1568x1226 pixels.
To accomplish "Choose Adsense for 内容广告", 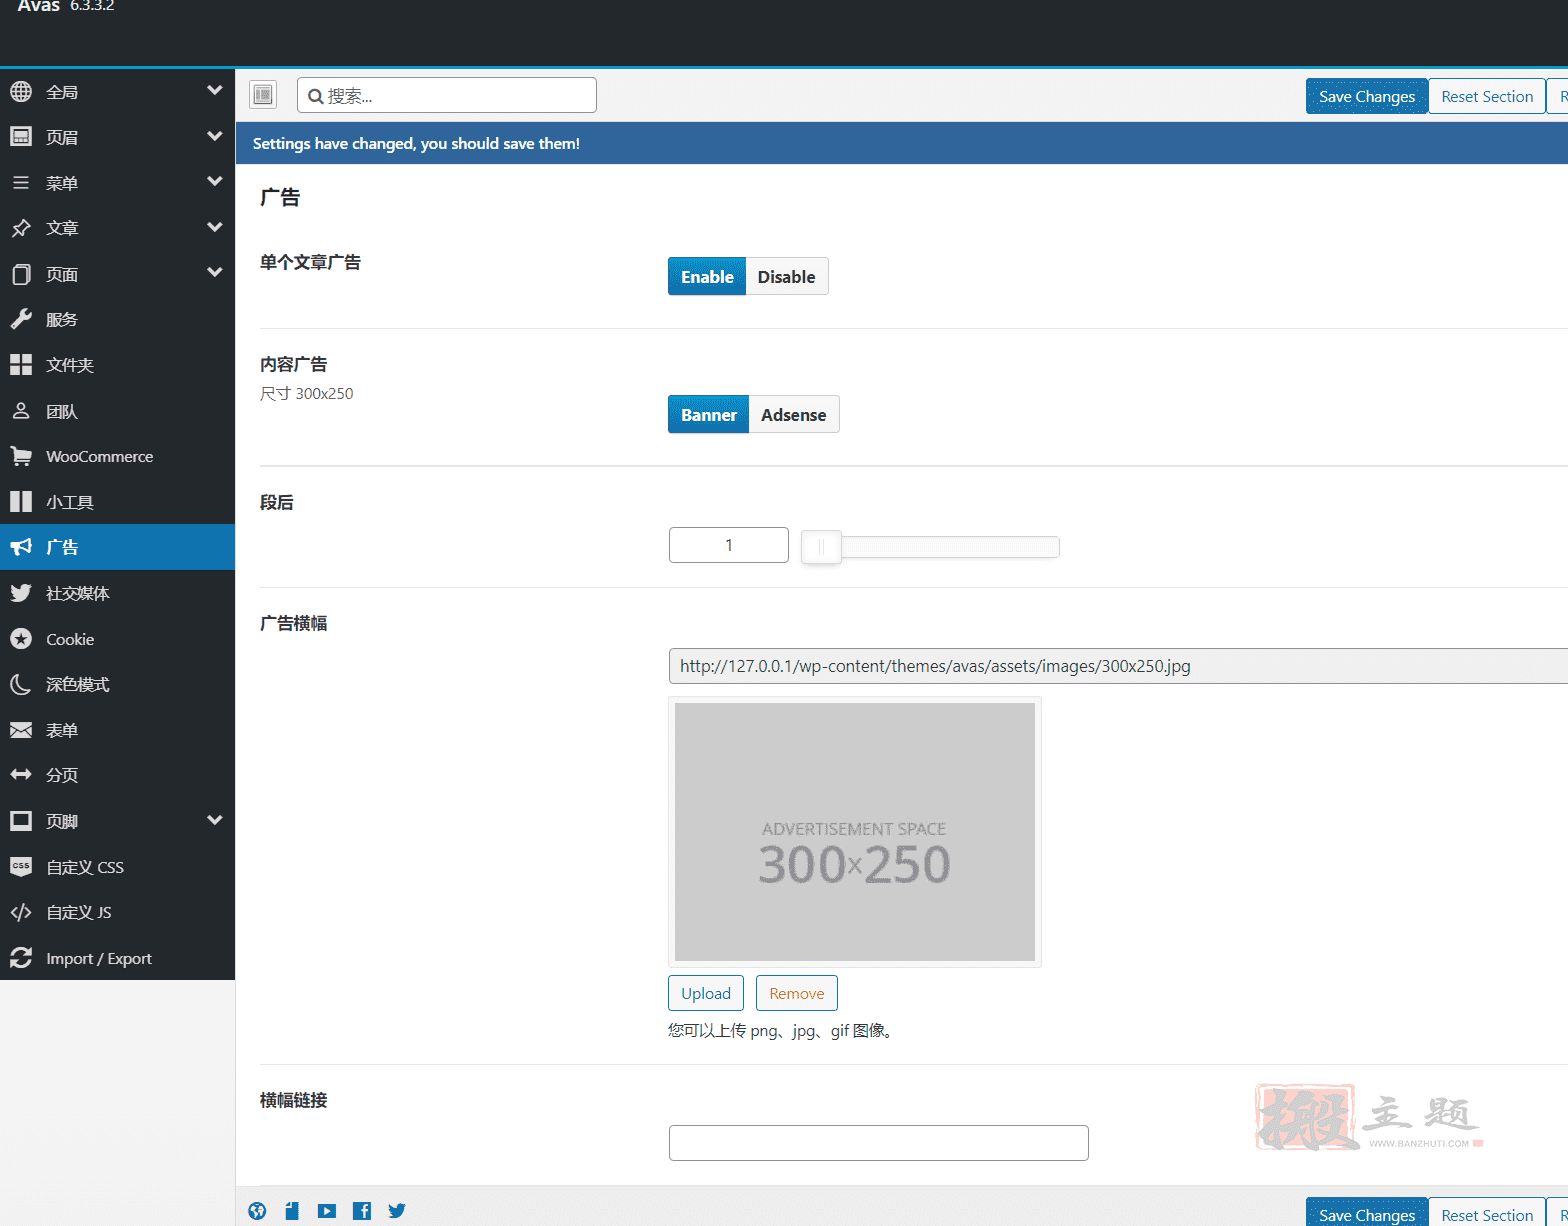I will coord(794,415).
